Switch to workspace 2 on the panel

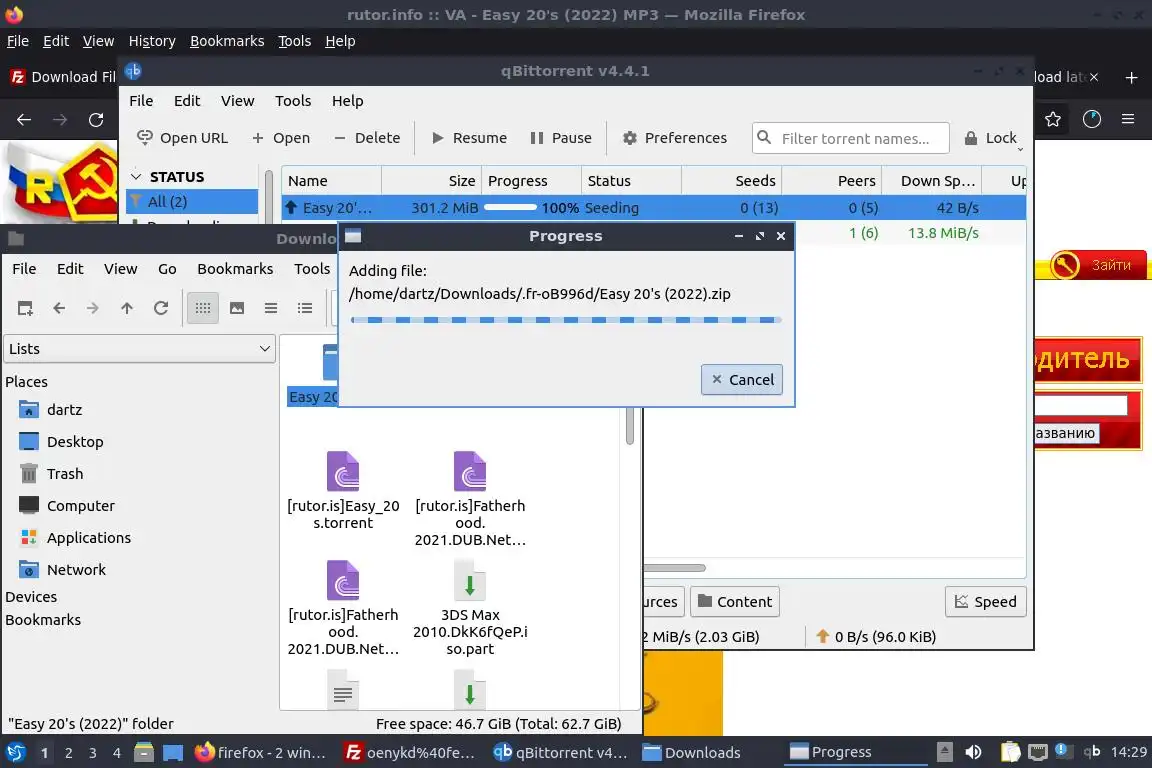[69, 753]
